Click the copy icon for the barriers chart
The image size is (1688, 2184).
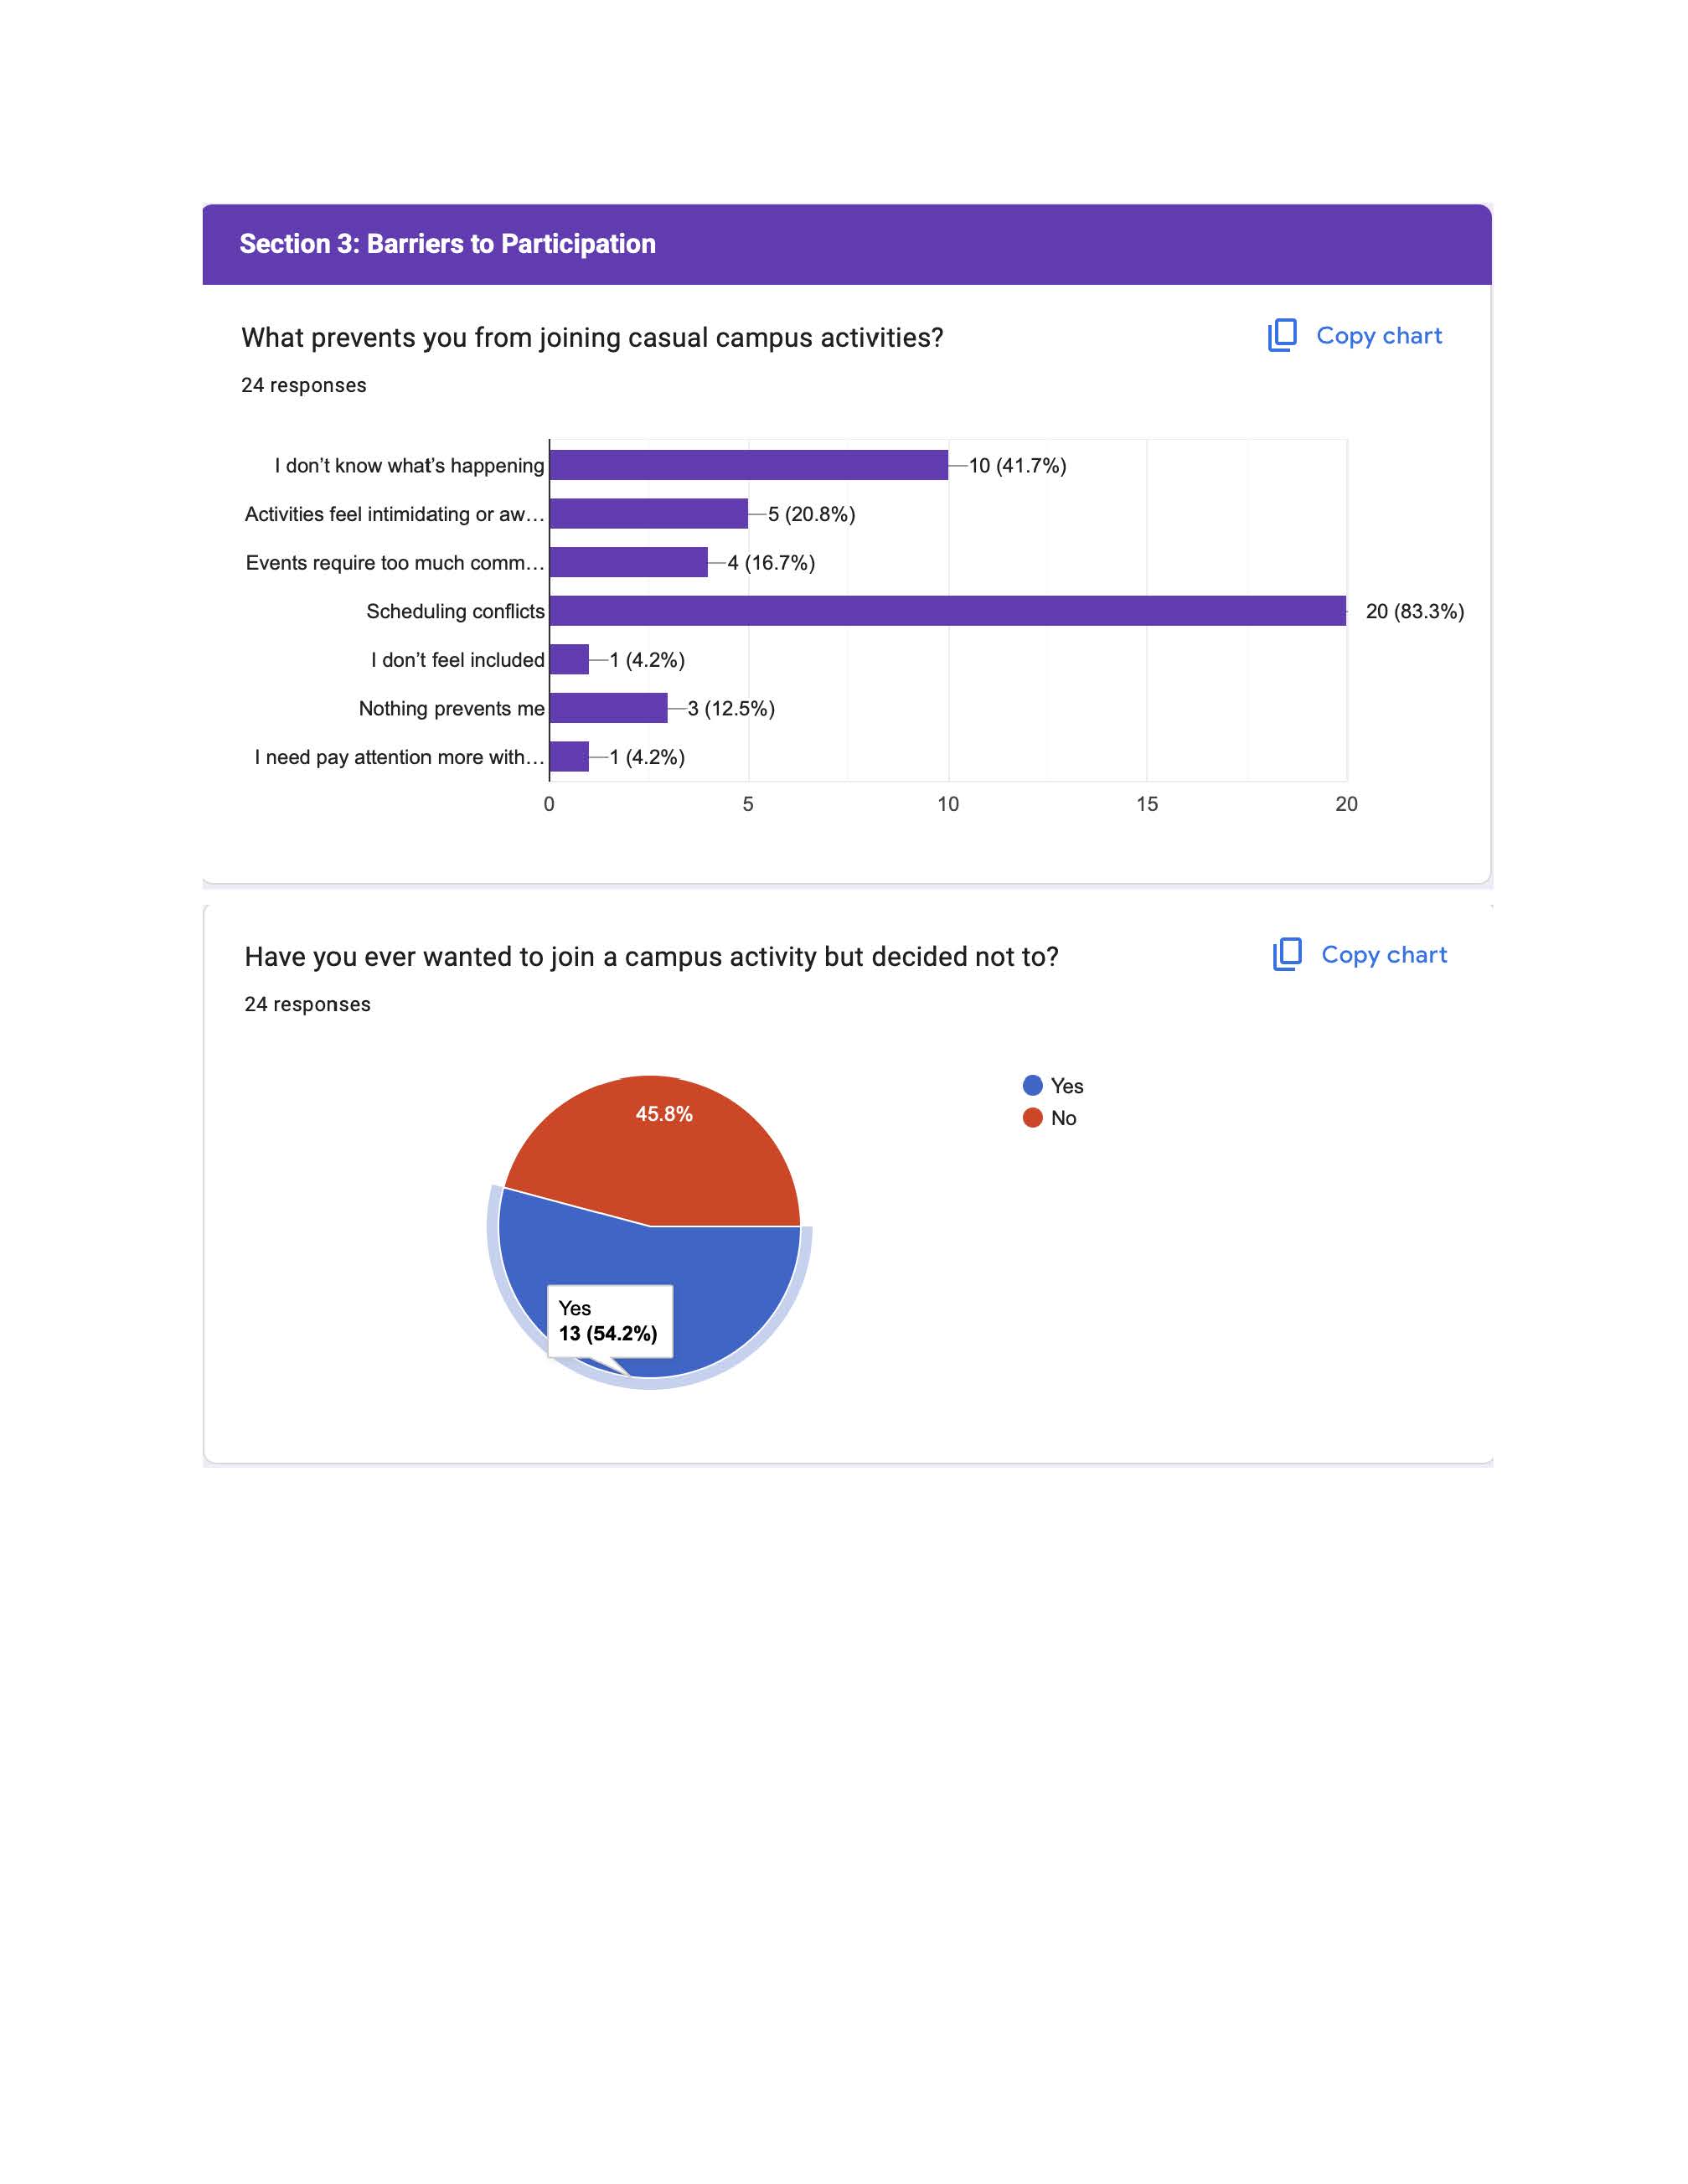[1282, 335]
